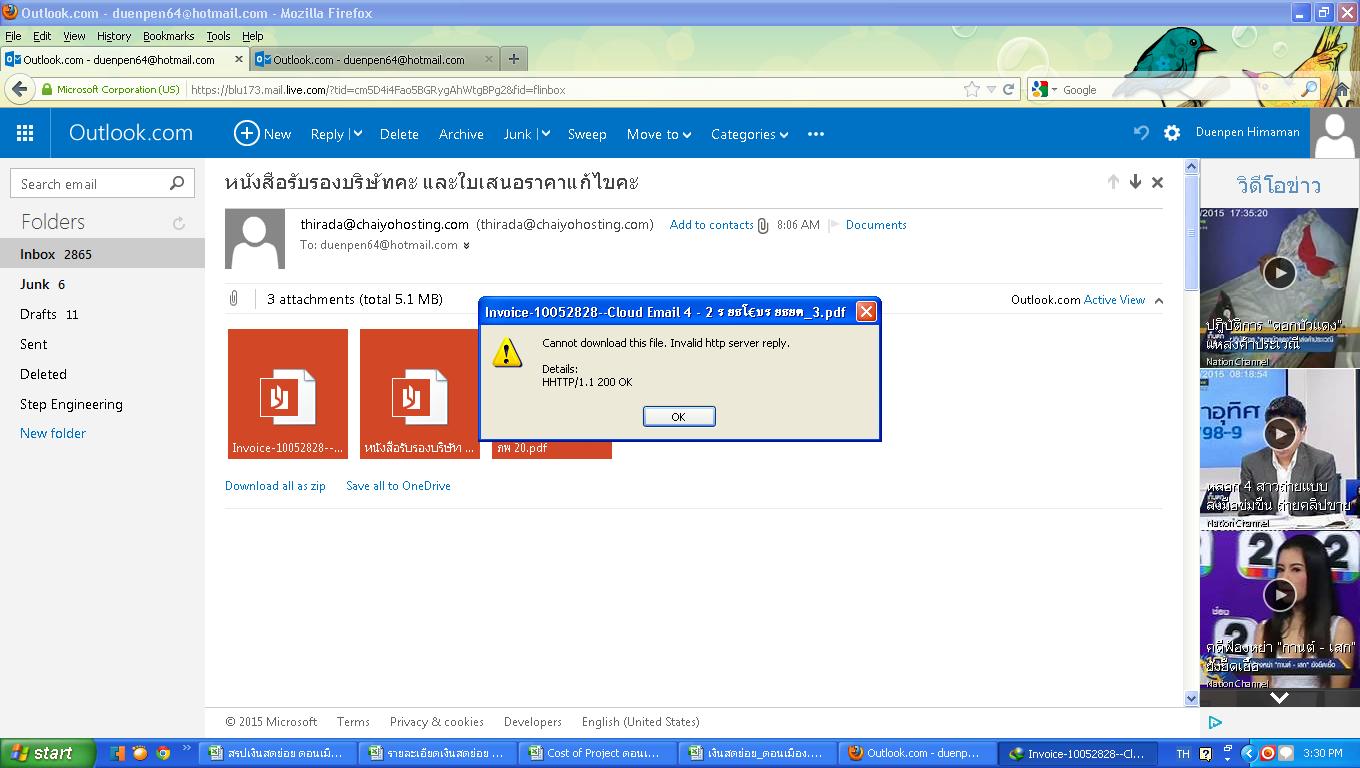This screenshot has width=1360, height=768.
Task: Play the third news video thumbnail
Action: (1279, 595)
